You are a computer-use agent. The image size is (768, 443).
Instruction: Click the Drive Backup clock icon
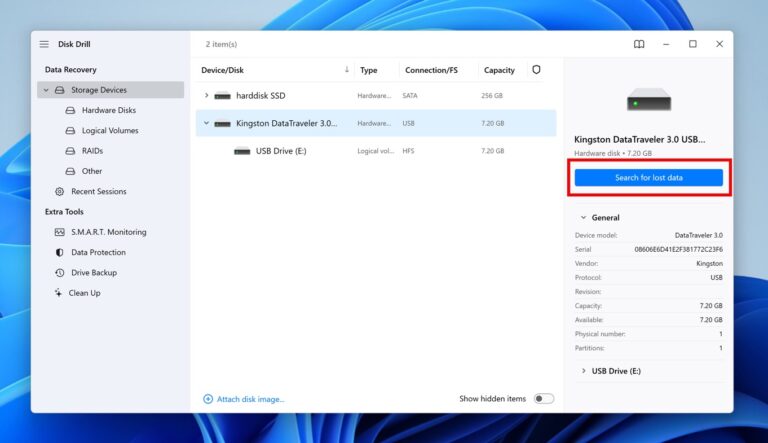tap(59, 272)
